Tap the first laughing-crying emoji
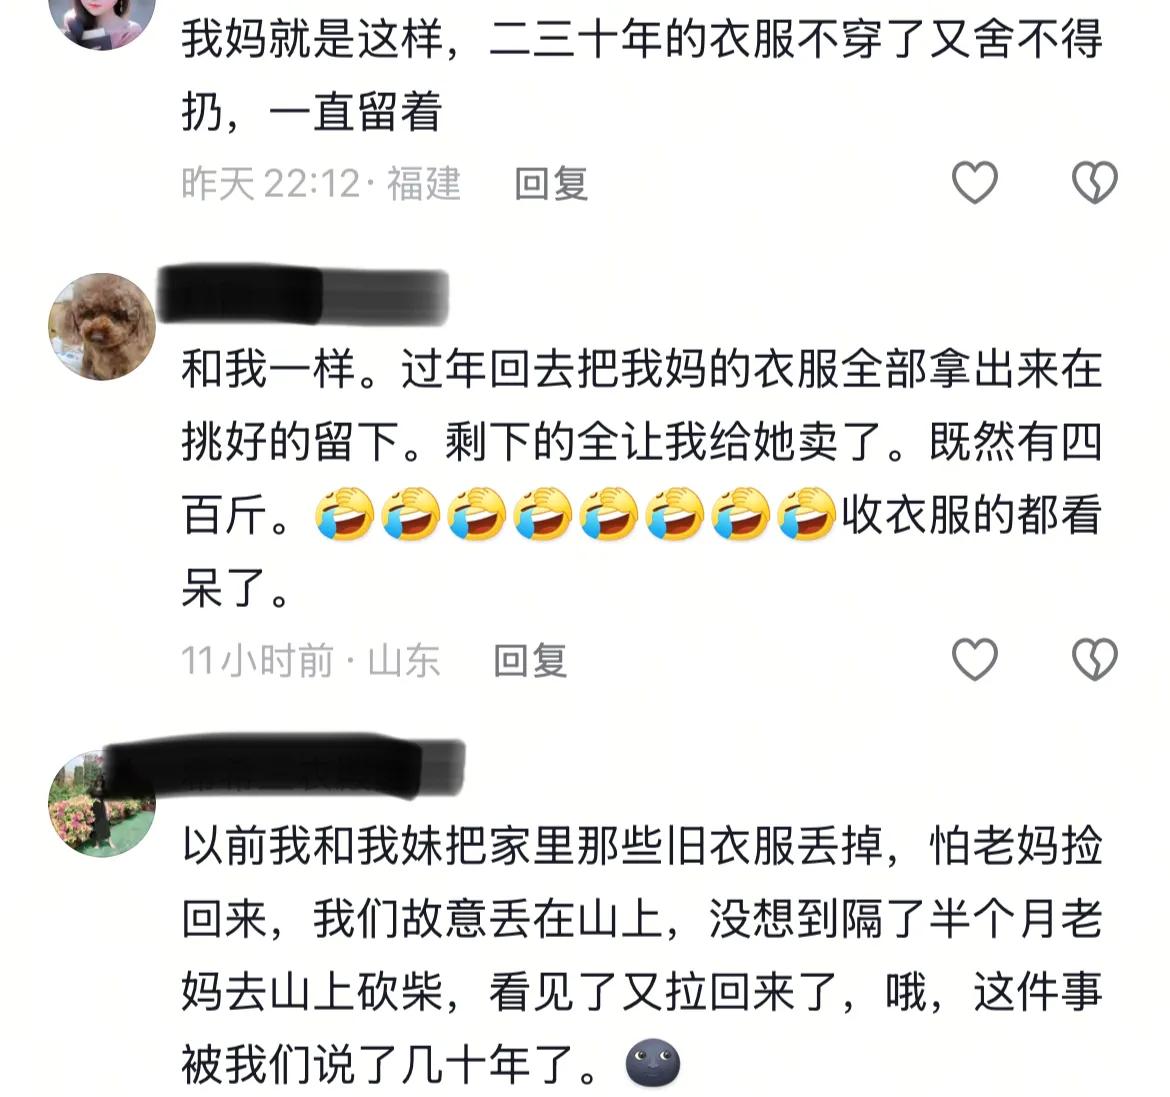The image size is (1170, 1097). [x=345, y=514]
